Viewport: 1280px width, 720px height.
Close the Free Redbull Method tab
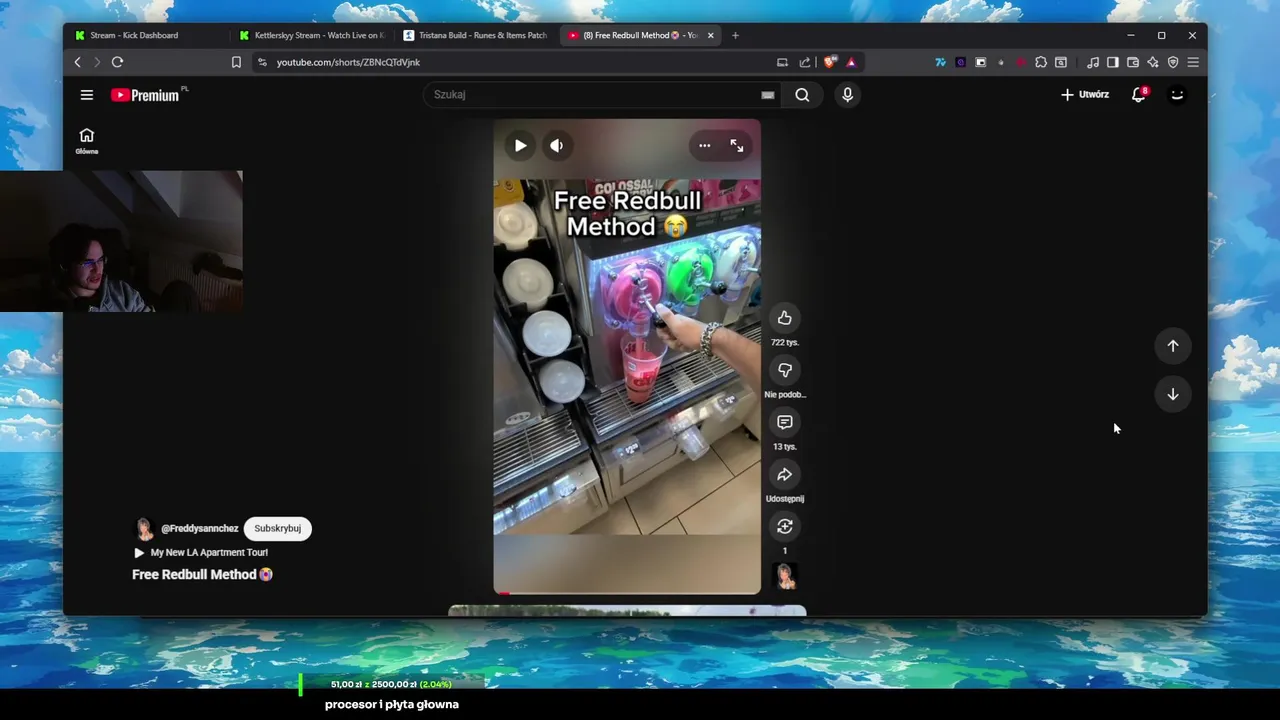click(x=711, y=35)
